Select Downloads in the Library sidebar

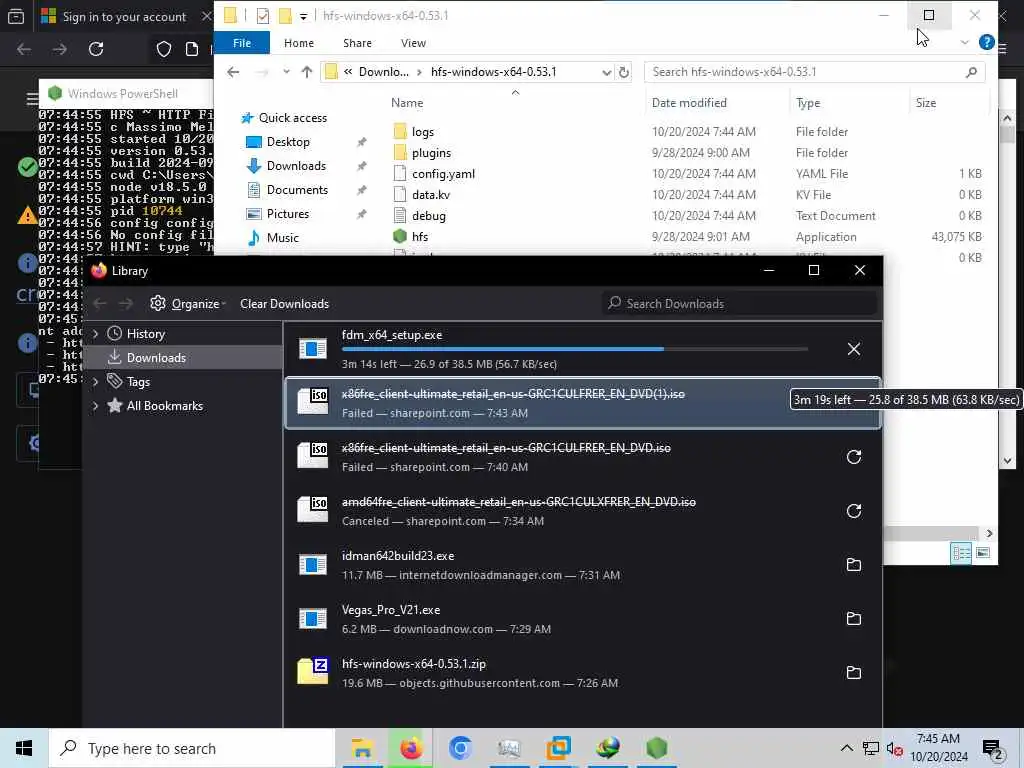[x=183, y=358]
